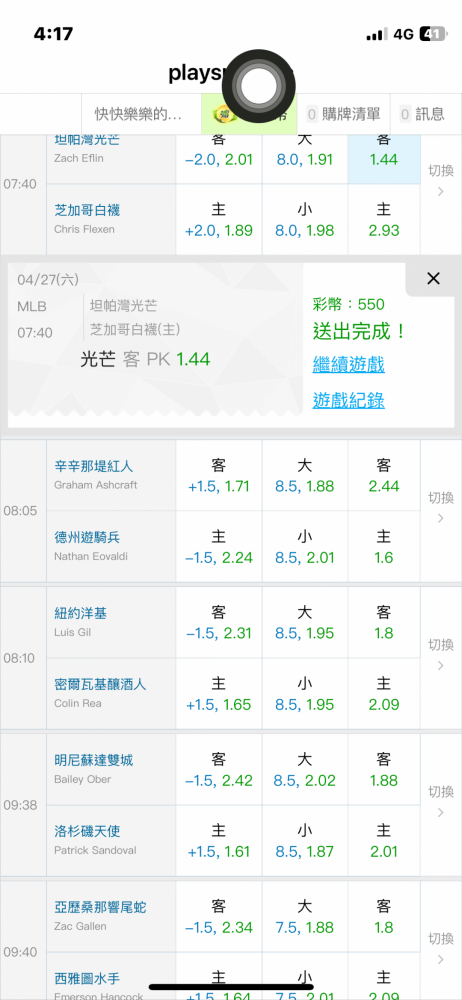Open the 訊息 tab
462x1000 pixels.
422,114
